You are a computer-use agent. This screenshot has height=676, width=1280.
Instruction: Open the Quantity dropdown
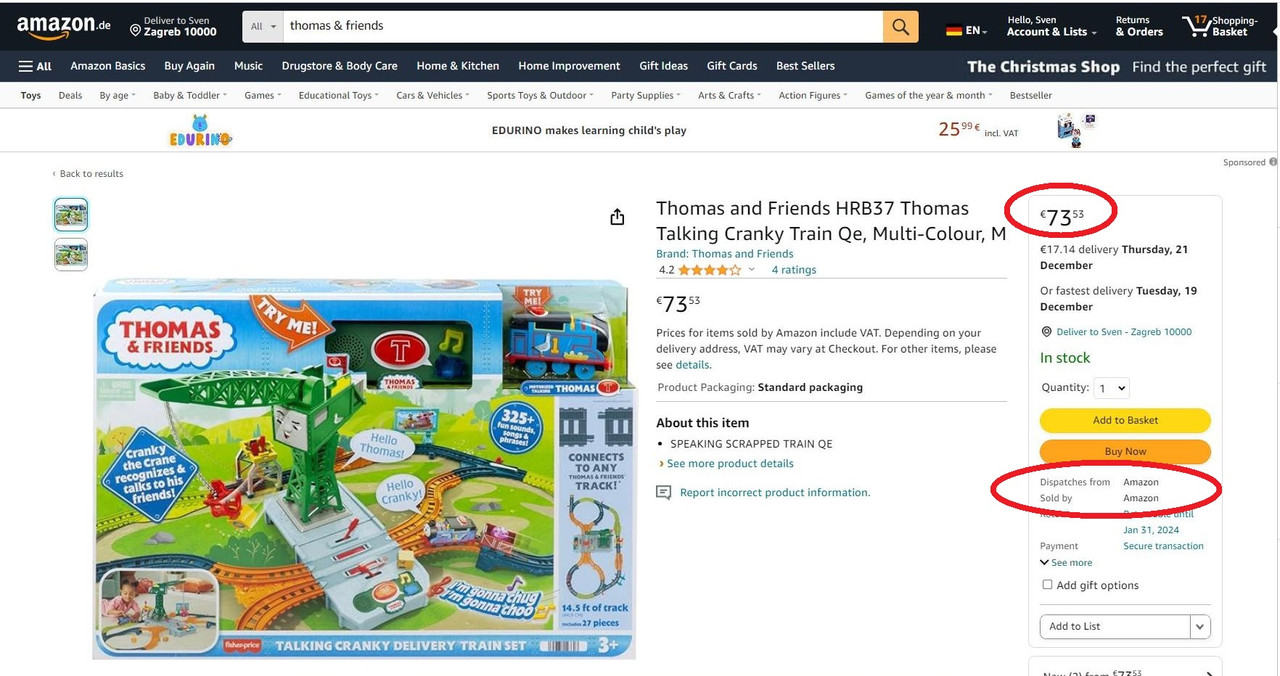click(1112, 388)
